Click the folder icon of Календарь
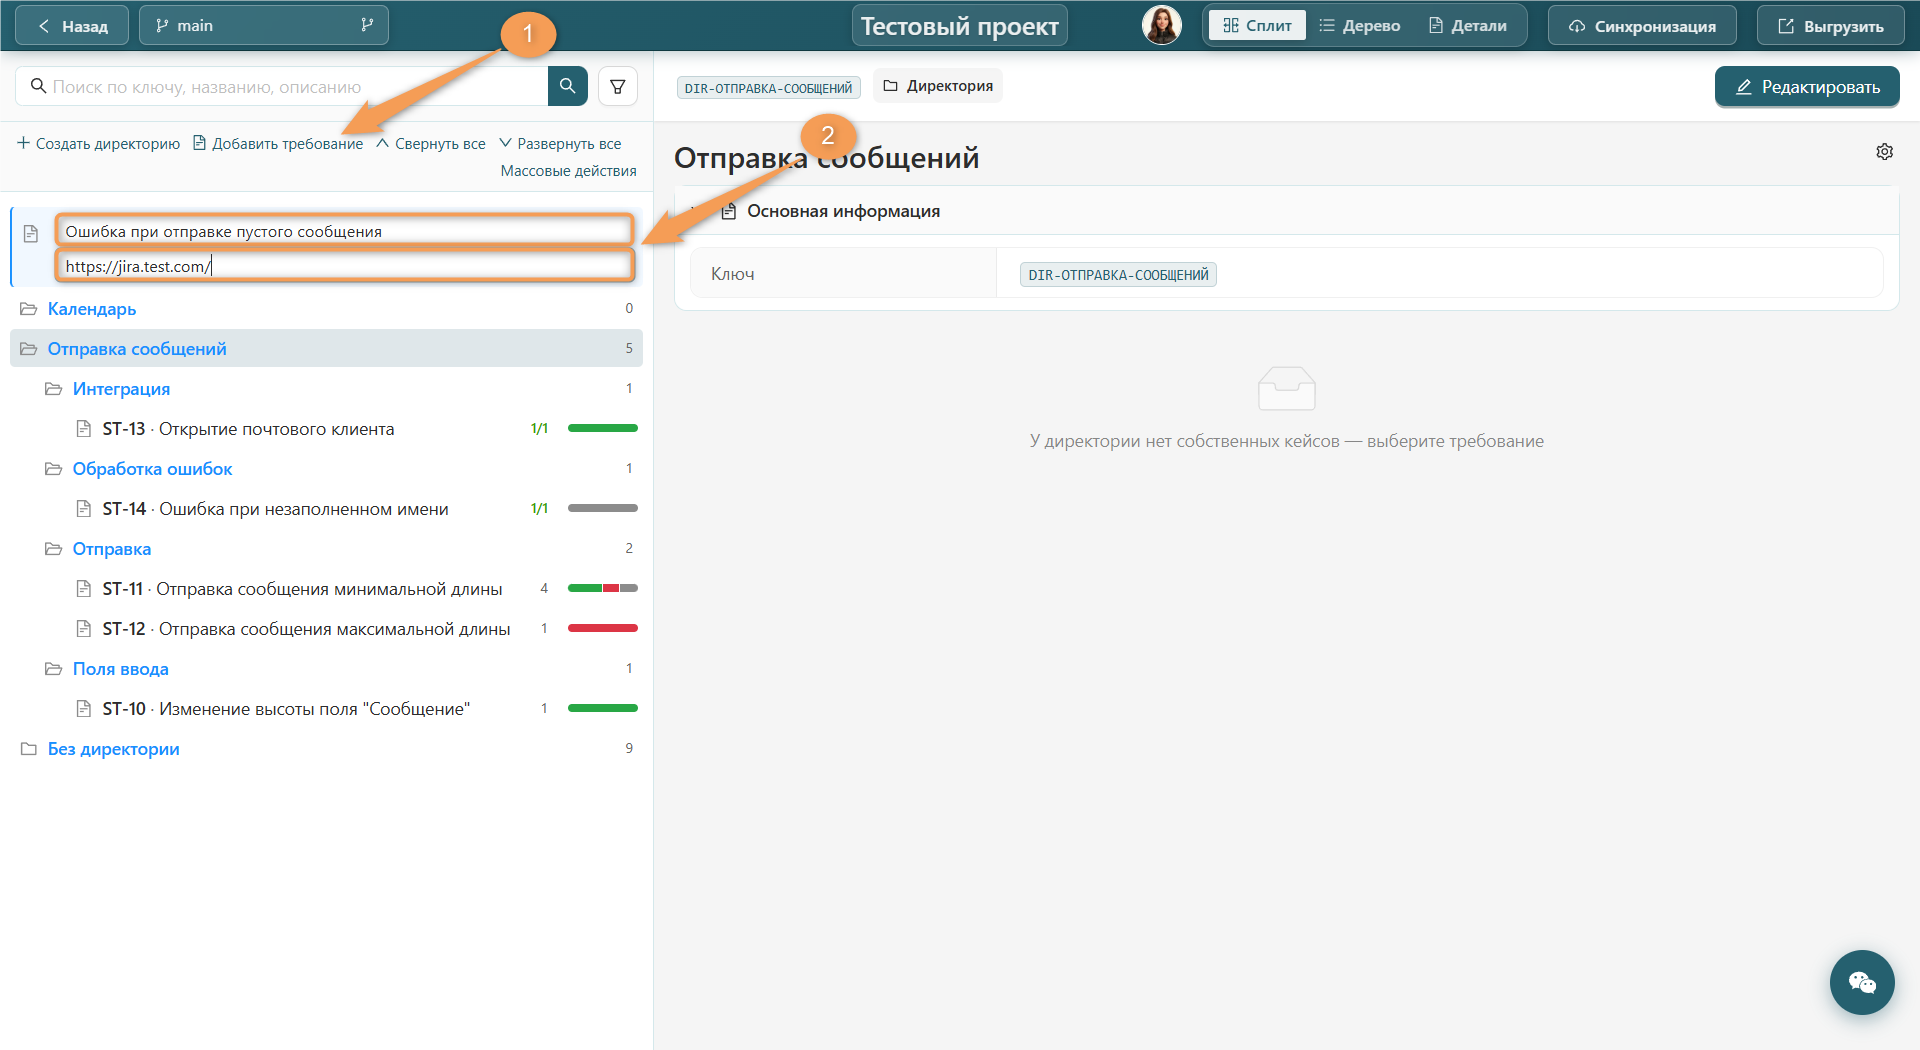 pyautogui.click(x=29, y=309)
